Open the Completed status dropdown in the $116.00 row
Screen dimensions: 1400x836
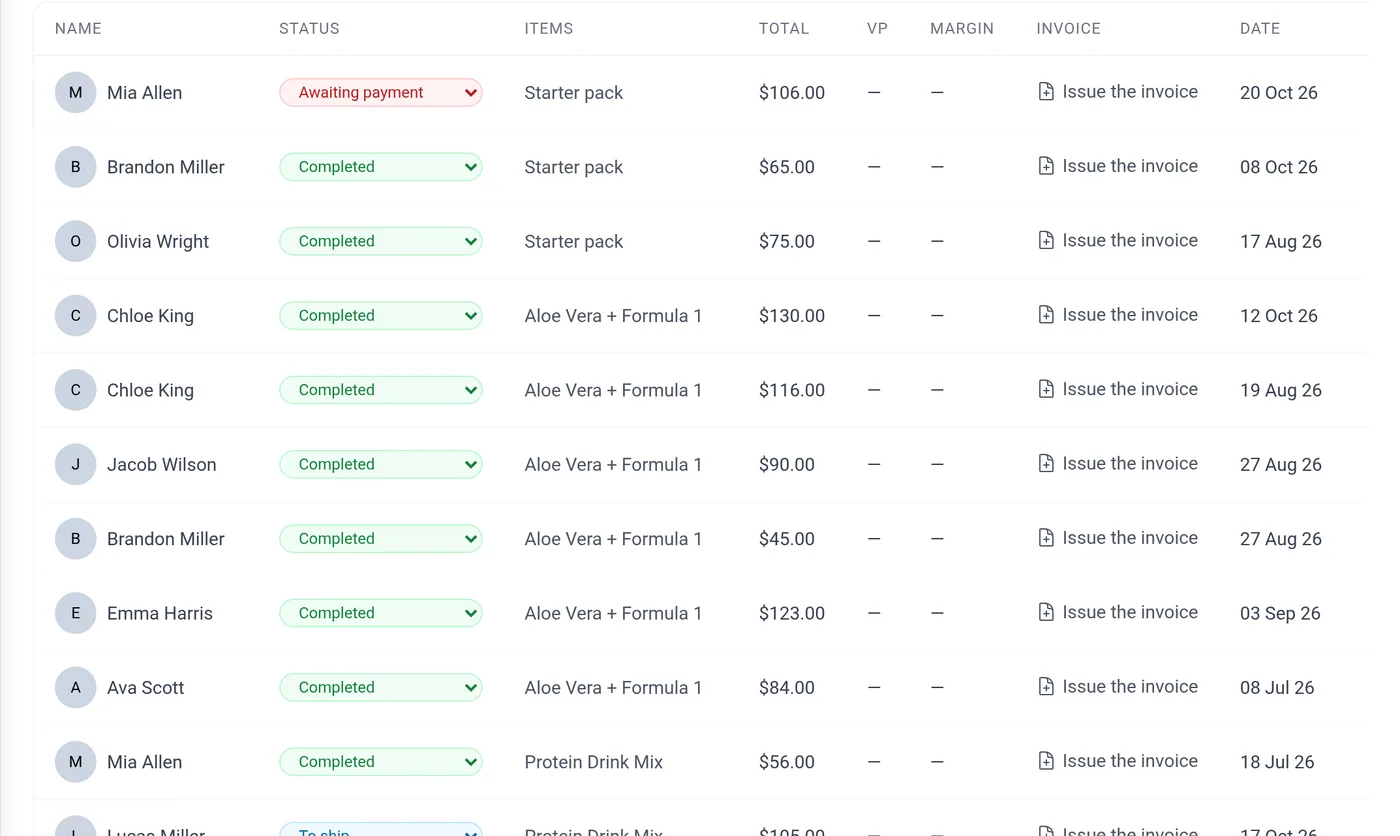click(381, 390)
